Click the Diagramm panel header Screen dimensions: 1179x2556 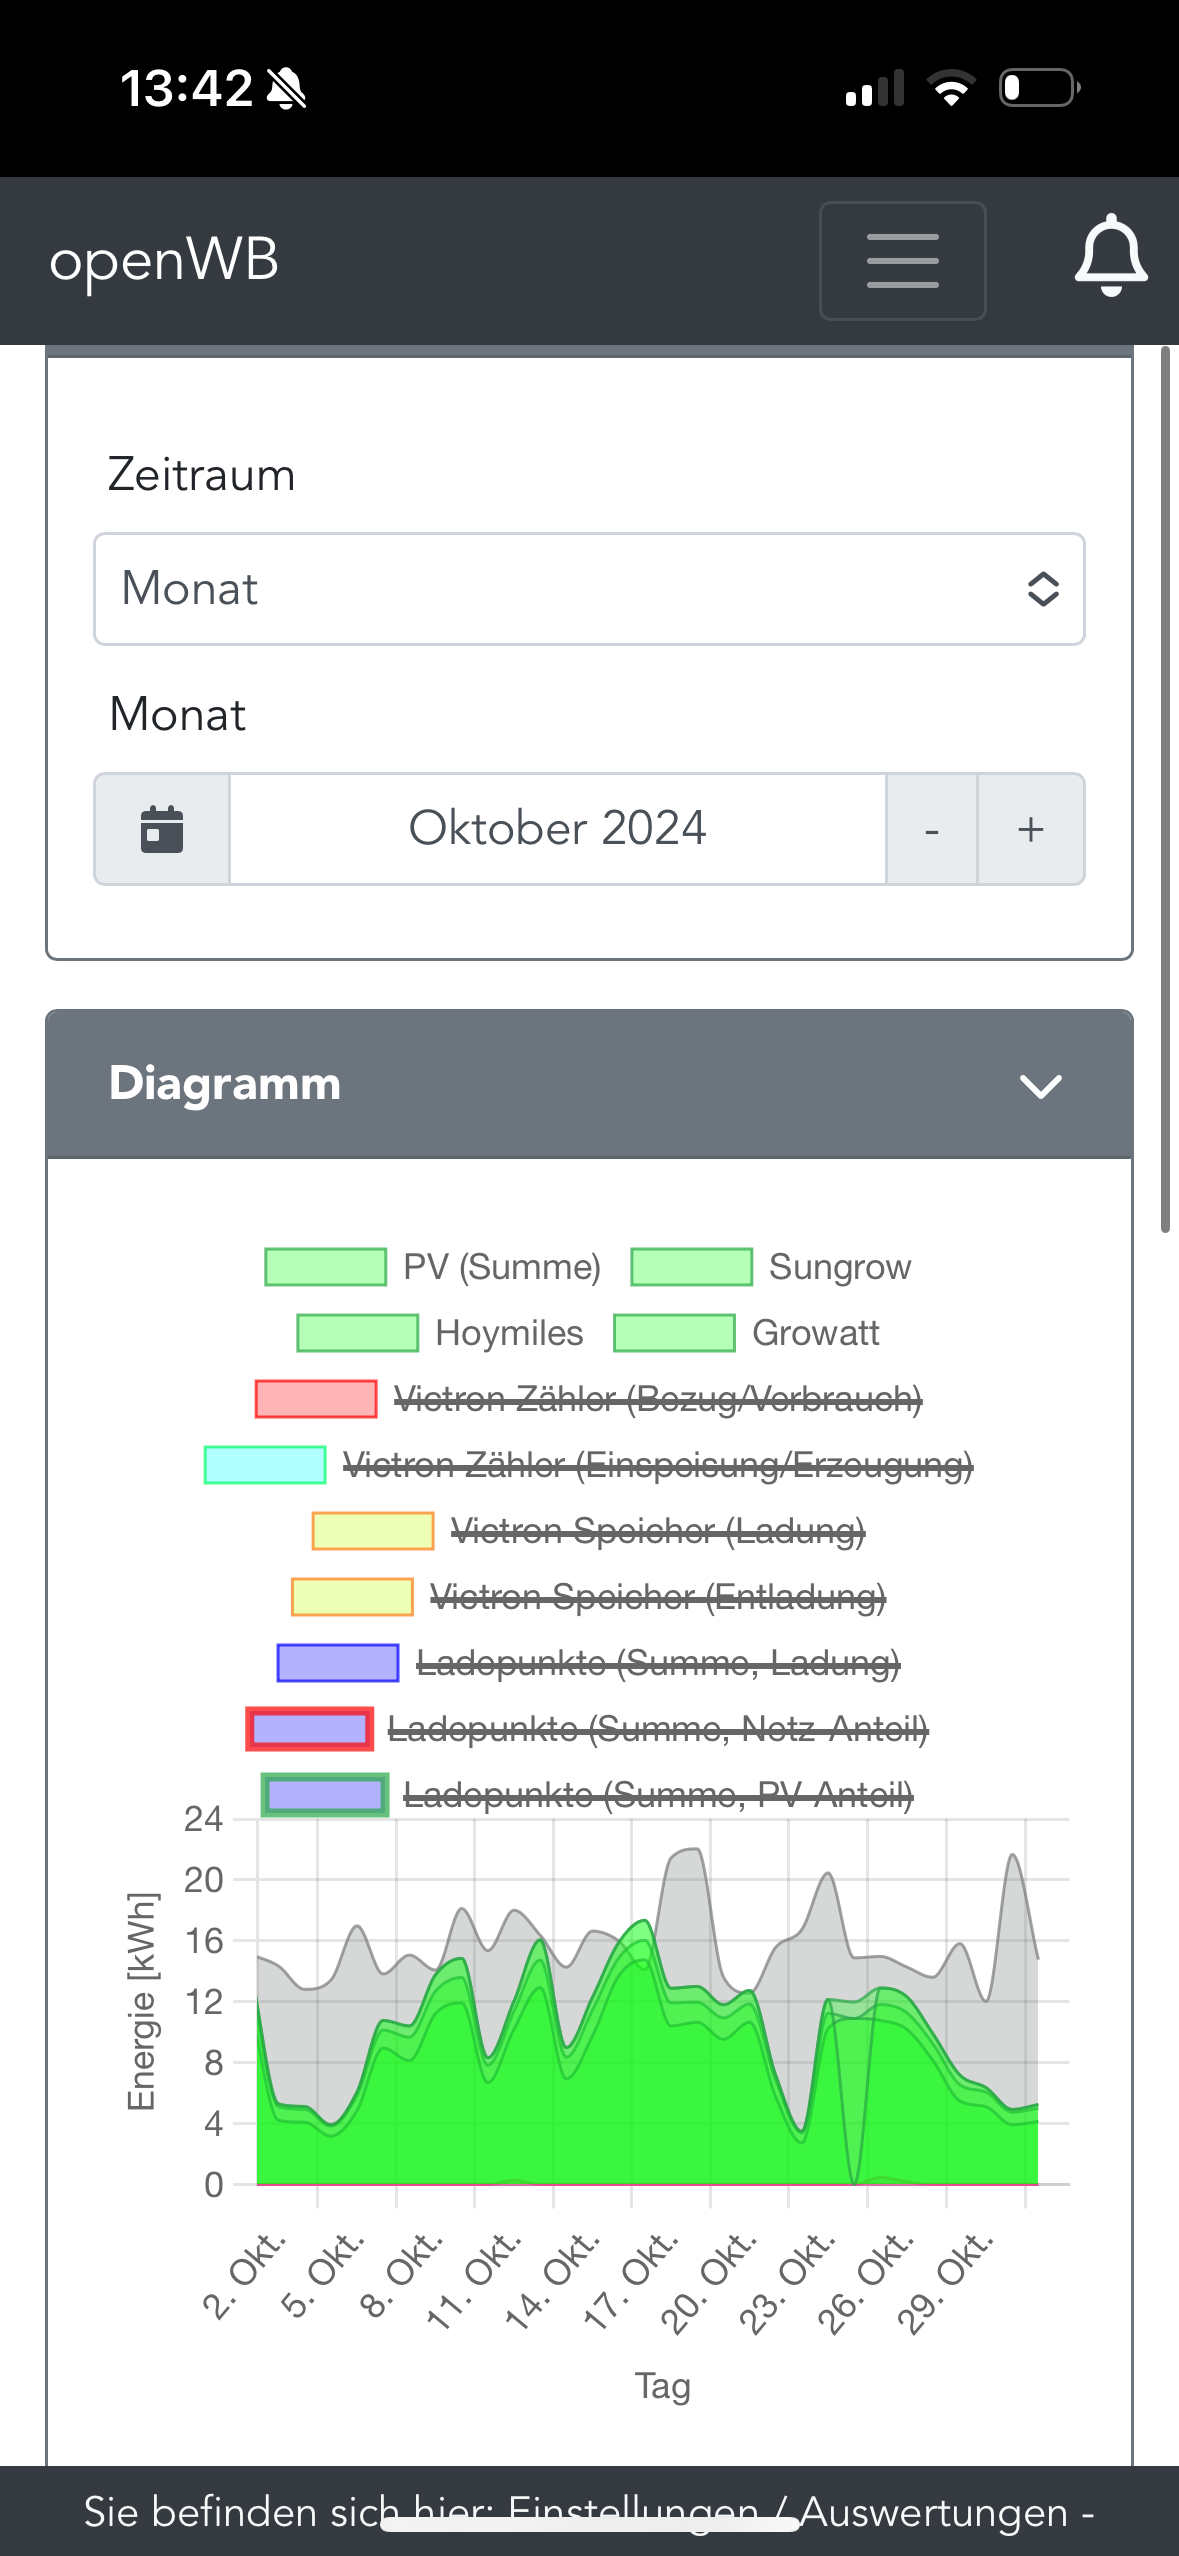point(500,1085)
